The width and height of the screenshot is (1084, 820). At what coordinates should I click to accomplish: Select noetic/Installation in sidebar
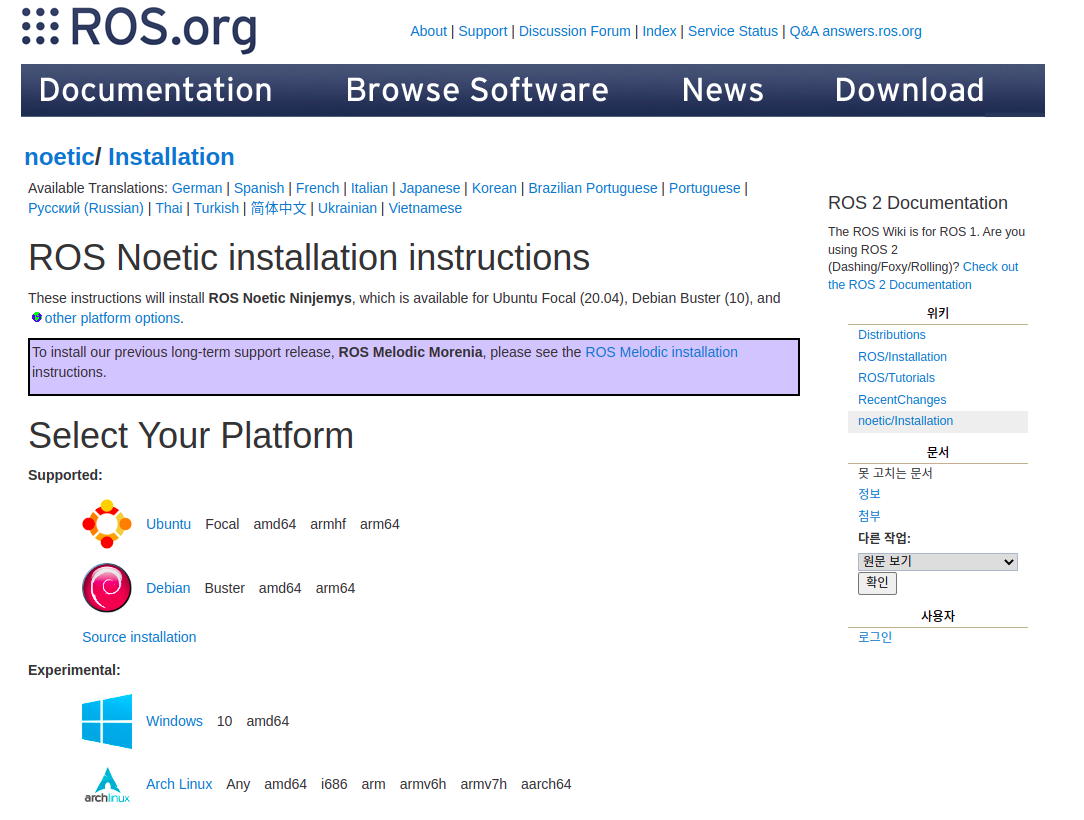(937, 421)
